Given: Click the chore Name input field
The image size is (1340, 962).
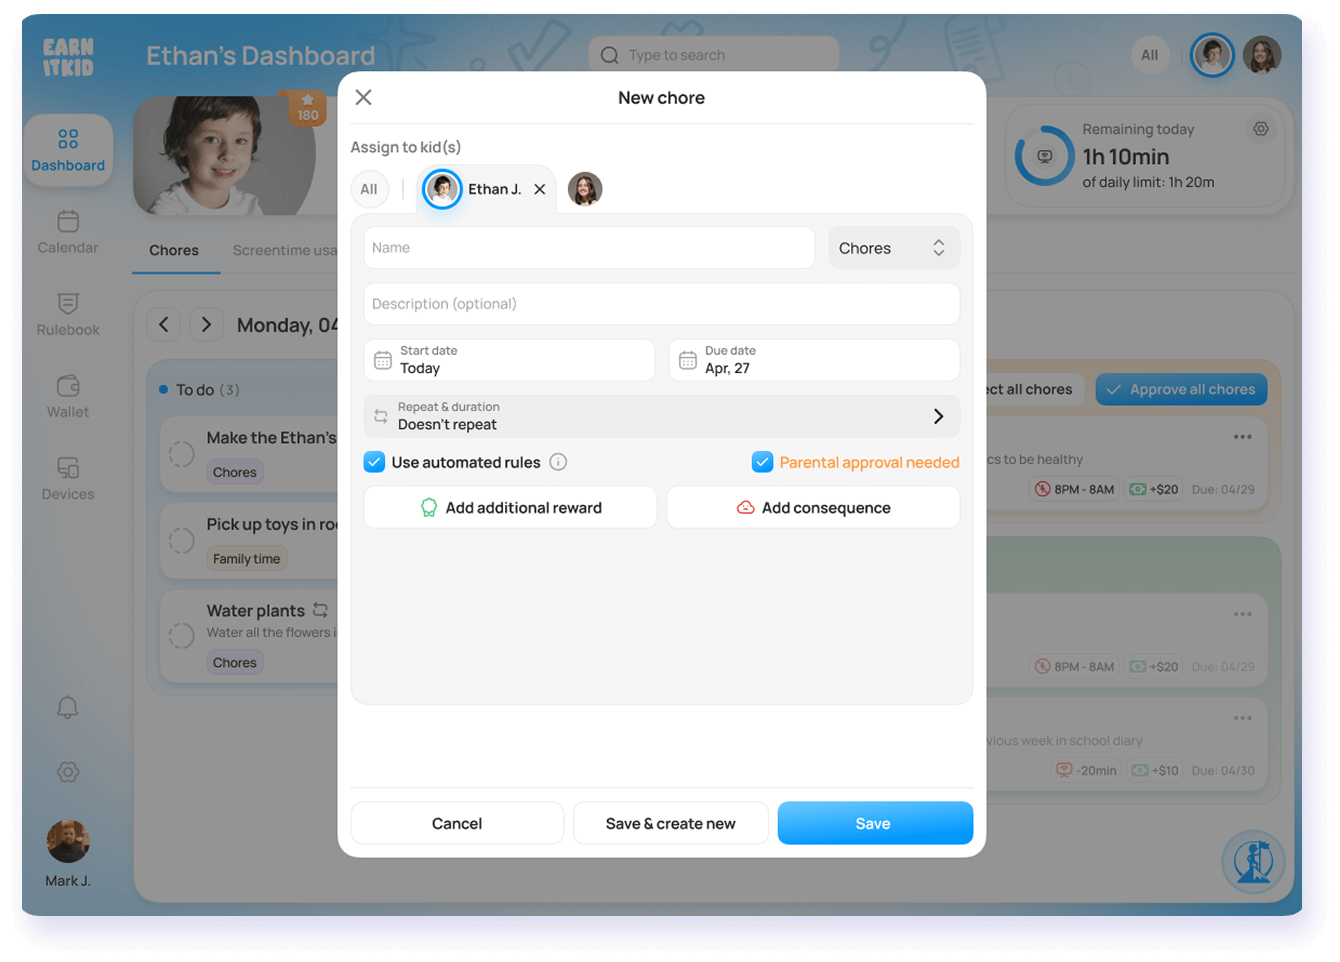Looking at the screenshot, I should 589,248.
